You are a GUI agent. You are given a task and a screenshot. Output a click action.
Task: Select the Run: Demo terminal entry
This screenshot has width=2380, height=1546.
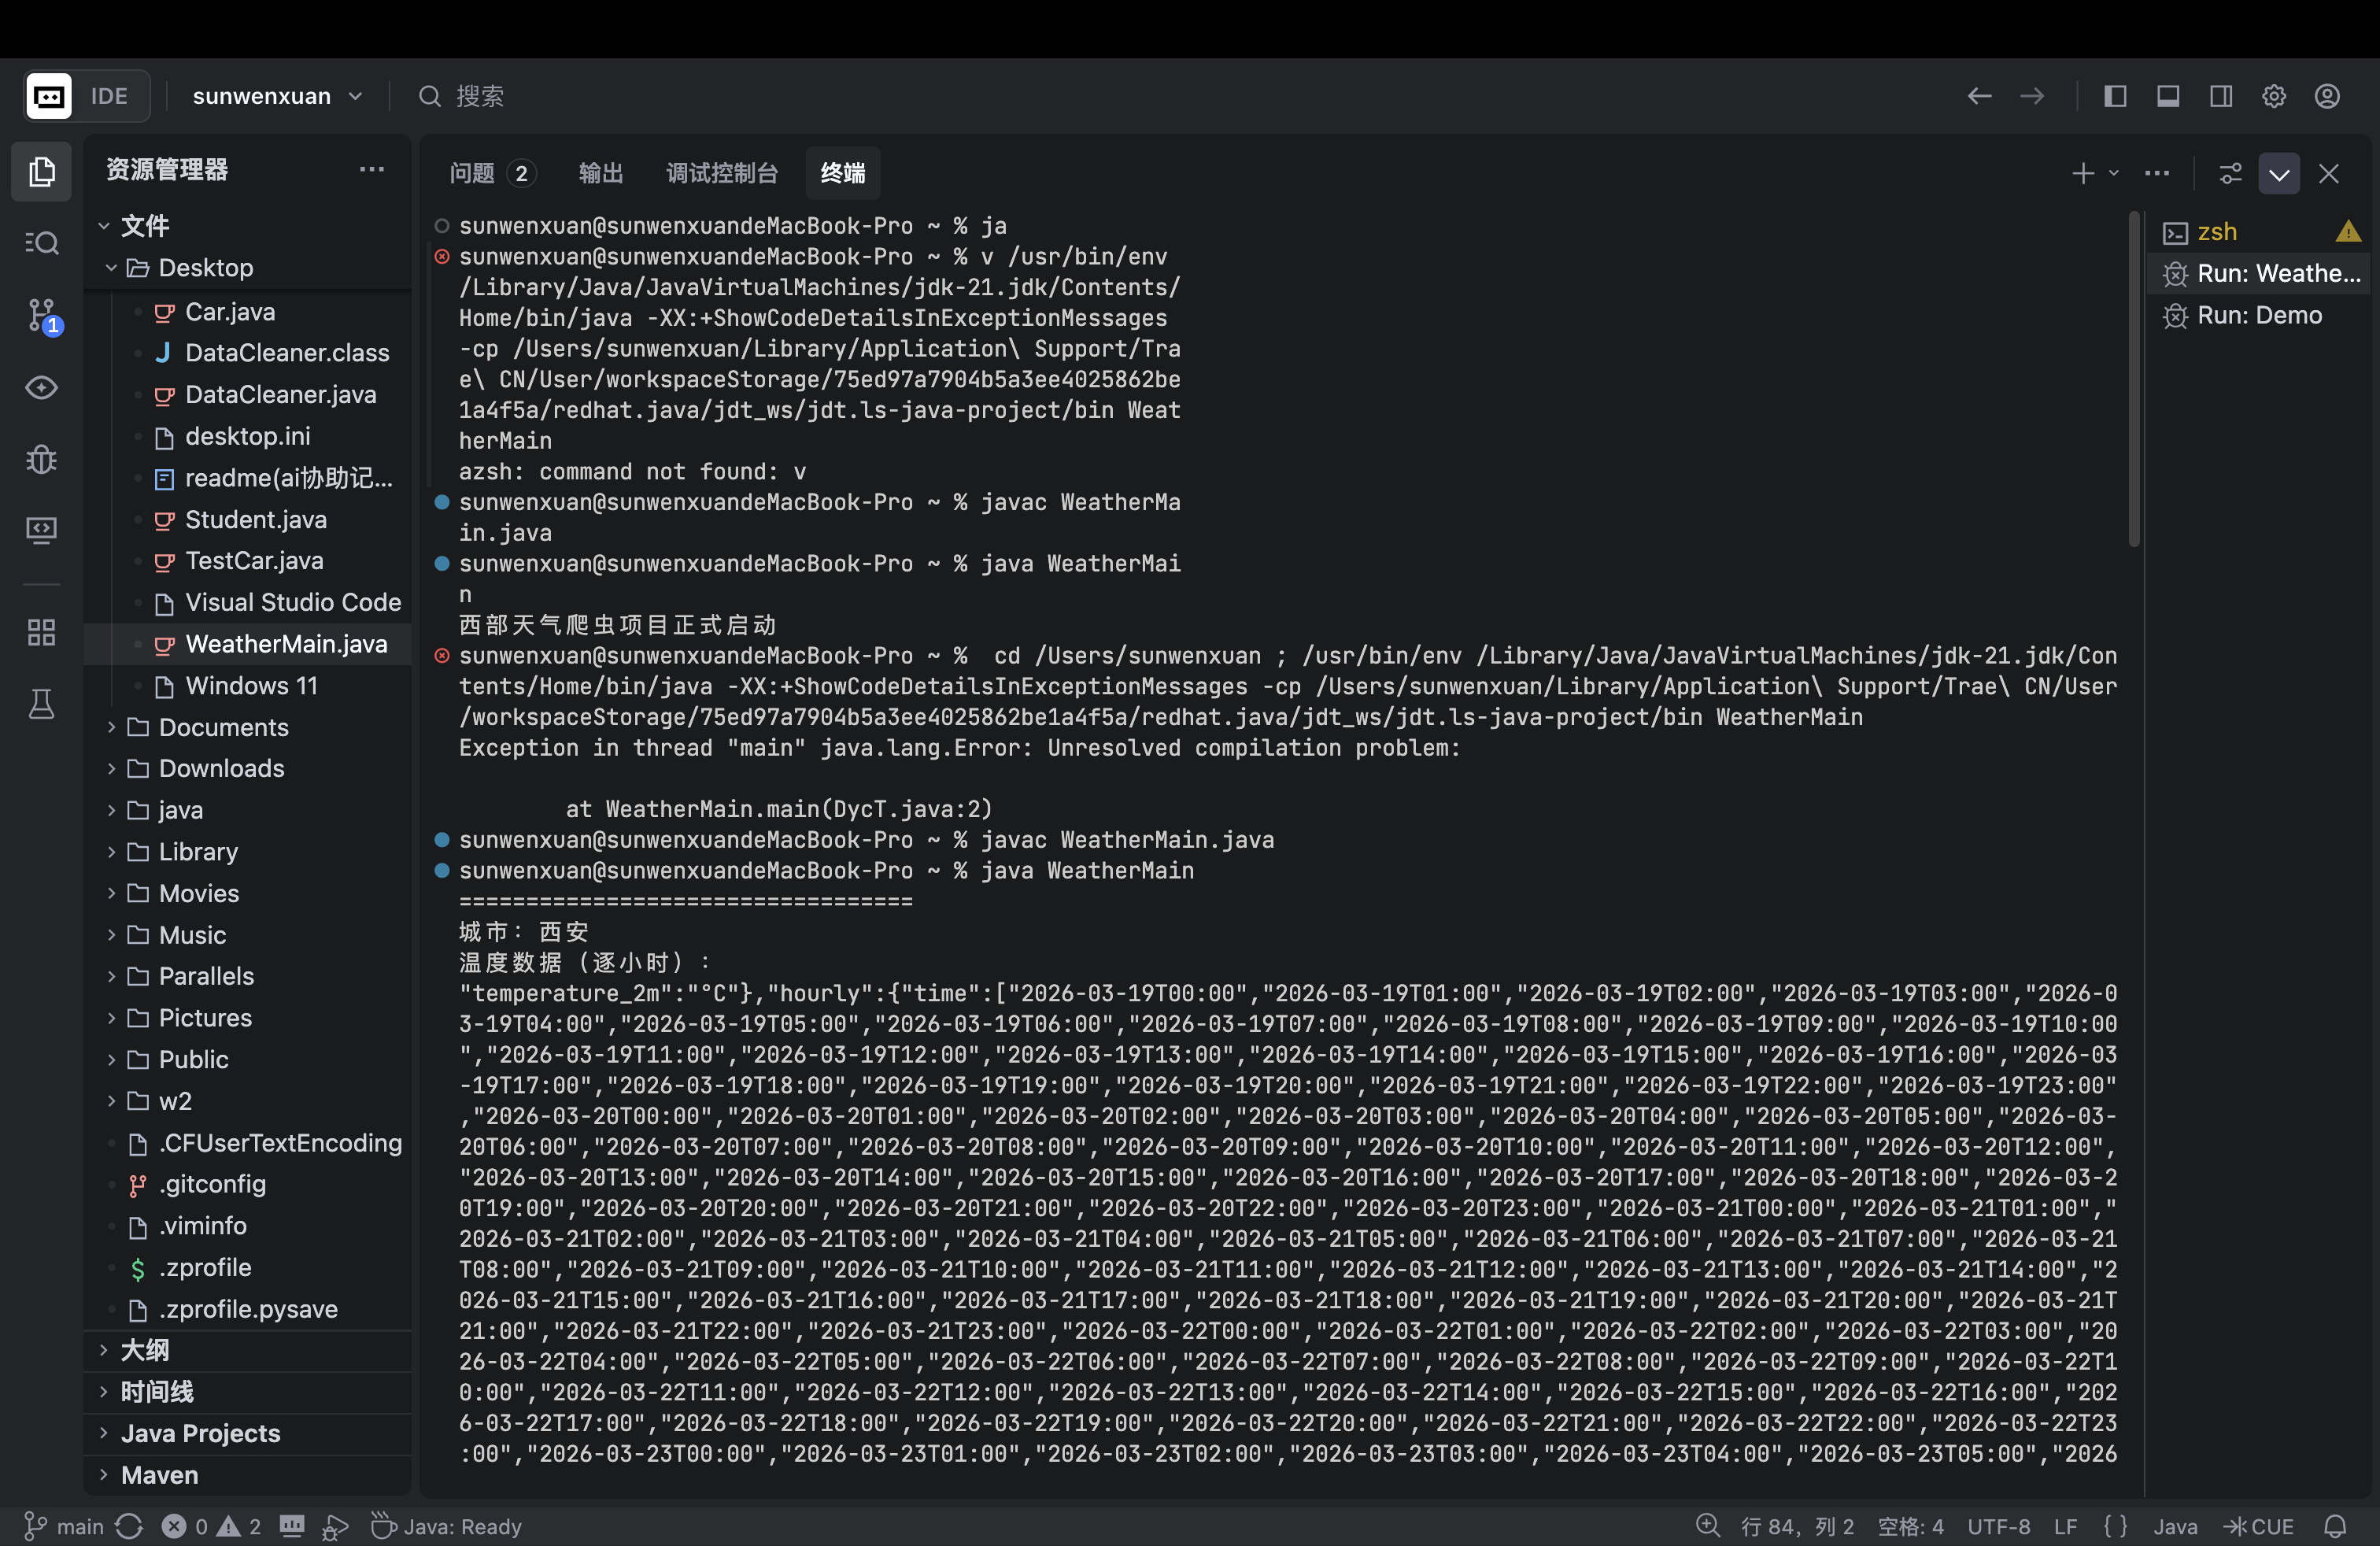[x=2259, y=315]
